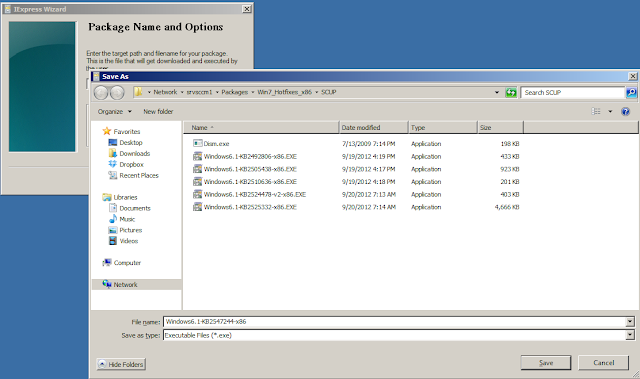
Task: Click the Forward navigation arrow in Save As
Action: [x=117, y=93]
